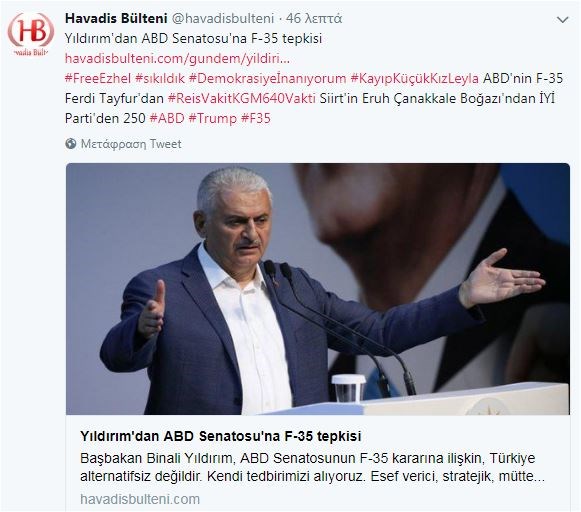Open the #FreeEzhel hashtag

click(x=98, y=79)
